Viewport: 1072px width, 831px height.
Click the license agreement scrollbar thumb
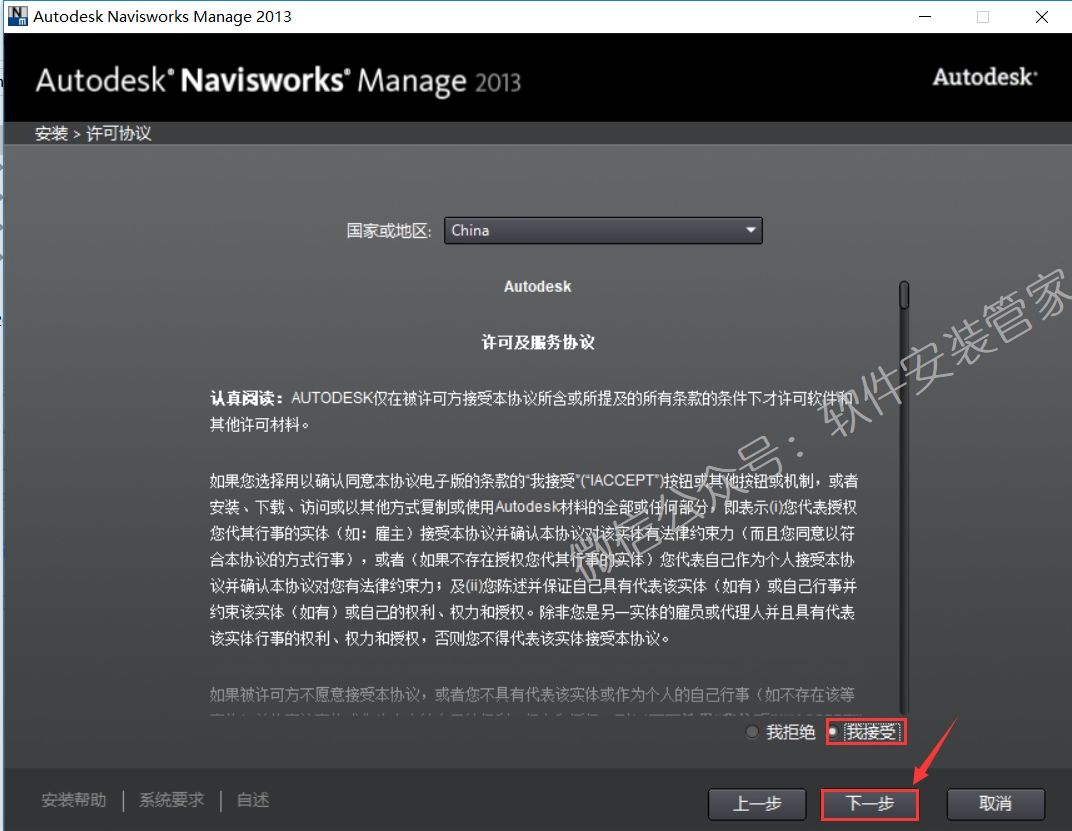coord(904,295)
